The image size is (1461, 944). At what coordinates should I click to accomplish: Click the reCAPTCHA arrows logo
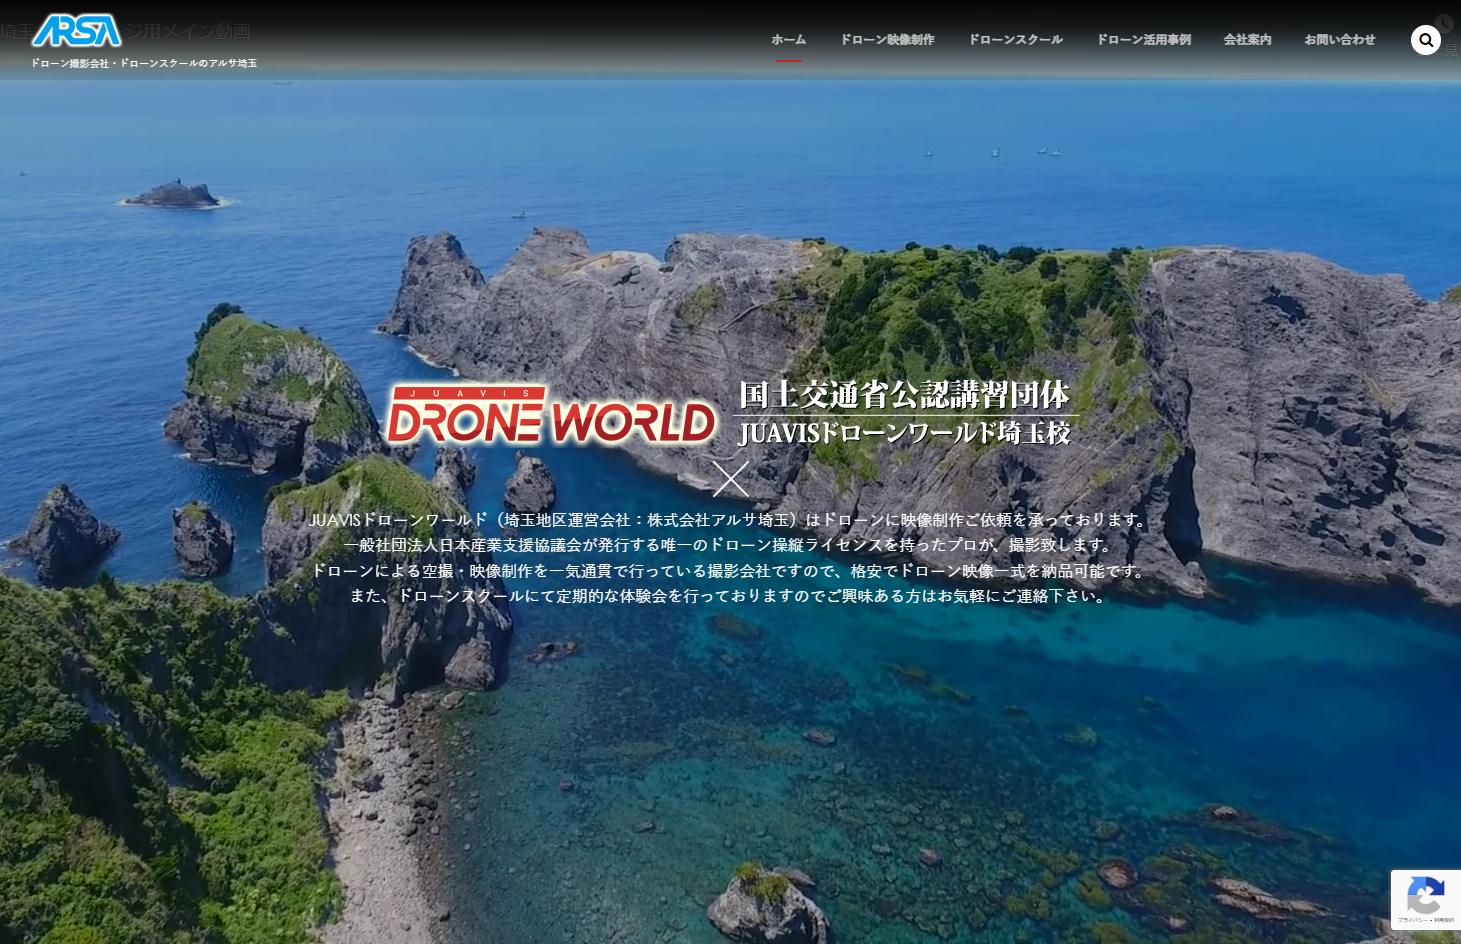[x=1425, y=894]
